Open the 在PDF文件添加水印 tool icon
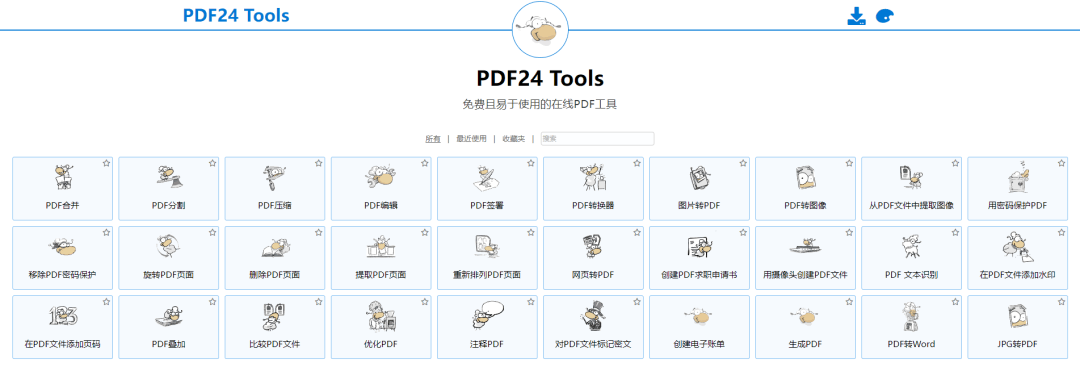1080x388 pixels. click(x=1017, y=247)
